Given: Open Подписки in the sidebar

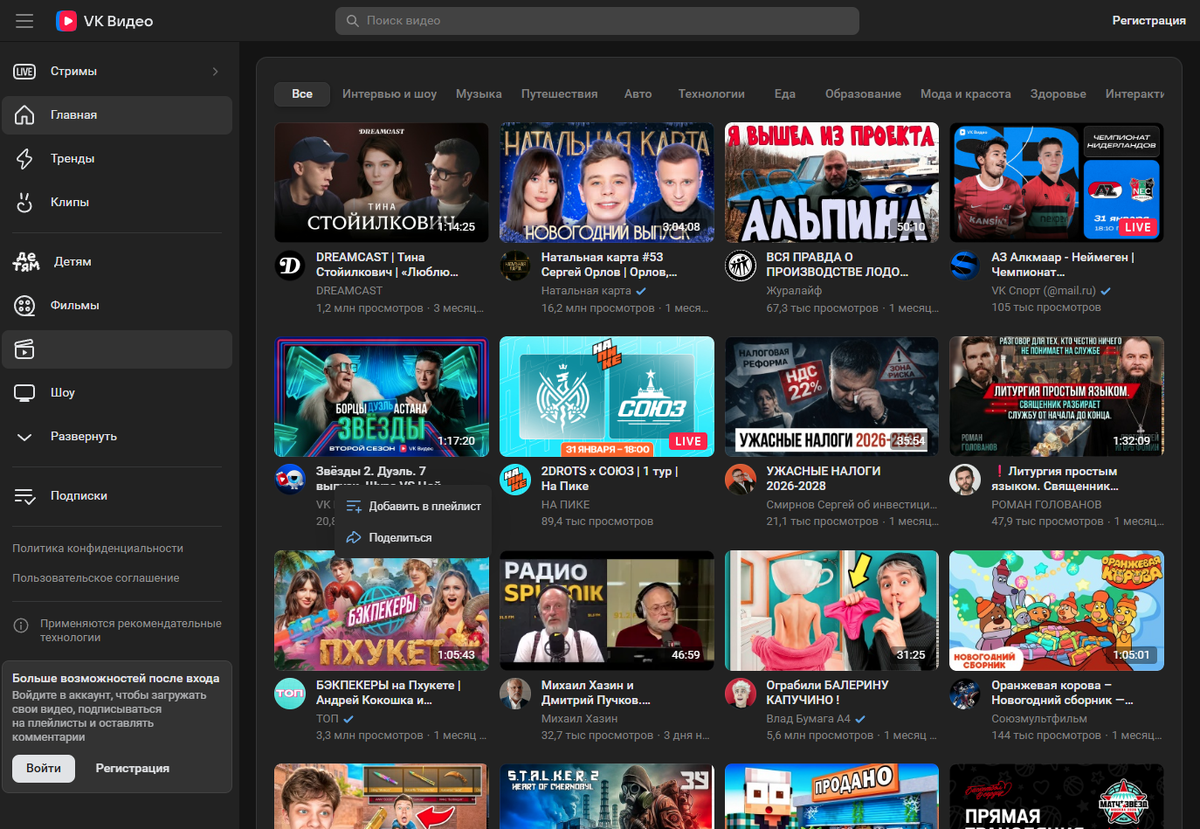Looking at the screenshot, I should [116, 496].
